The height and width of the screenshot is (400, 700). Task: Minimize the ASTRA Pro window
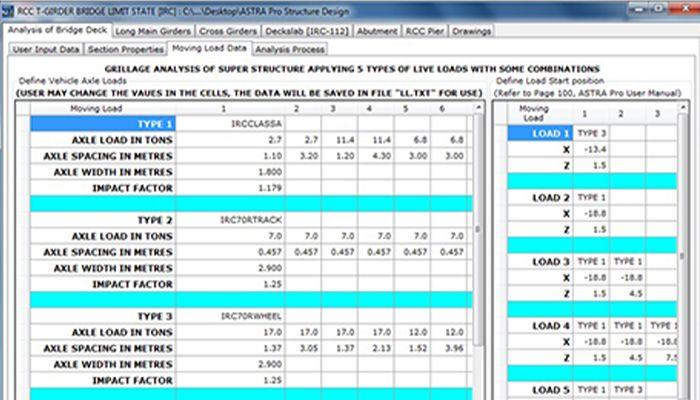click(640, 8)
